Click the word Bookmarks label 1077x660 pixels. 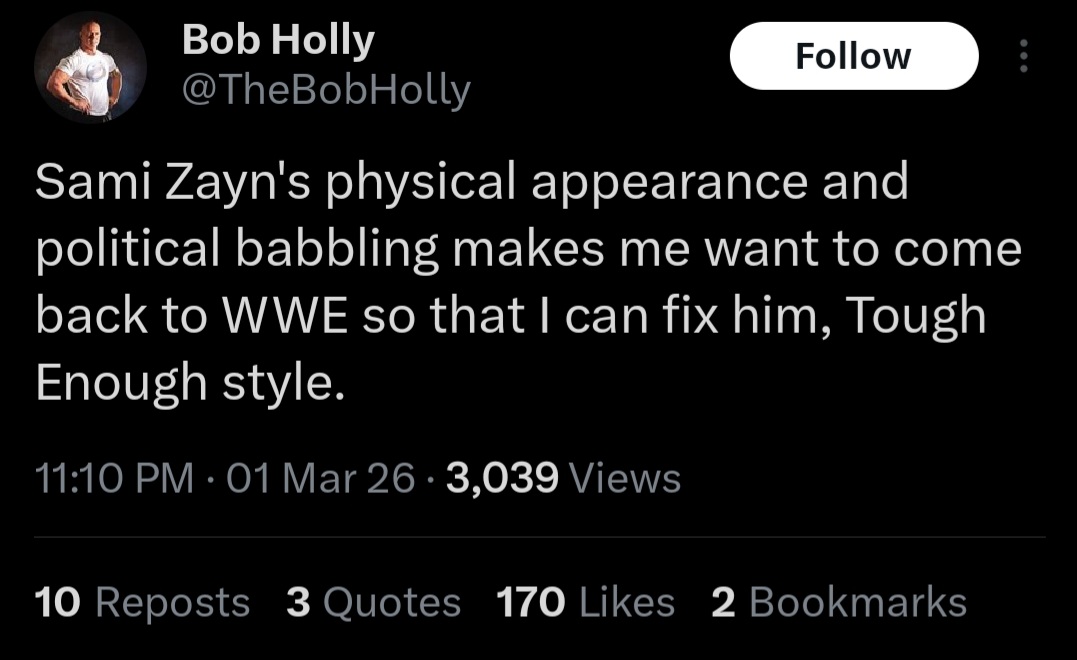[857, 602]
